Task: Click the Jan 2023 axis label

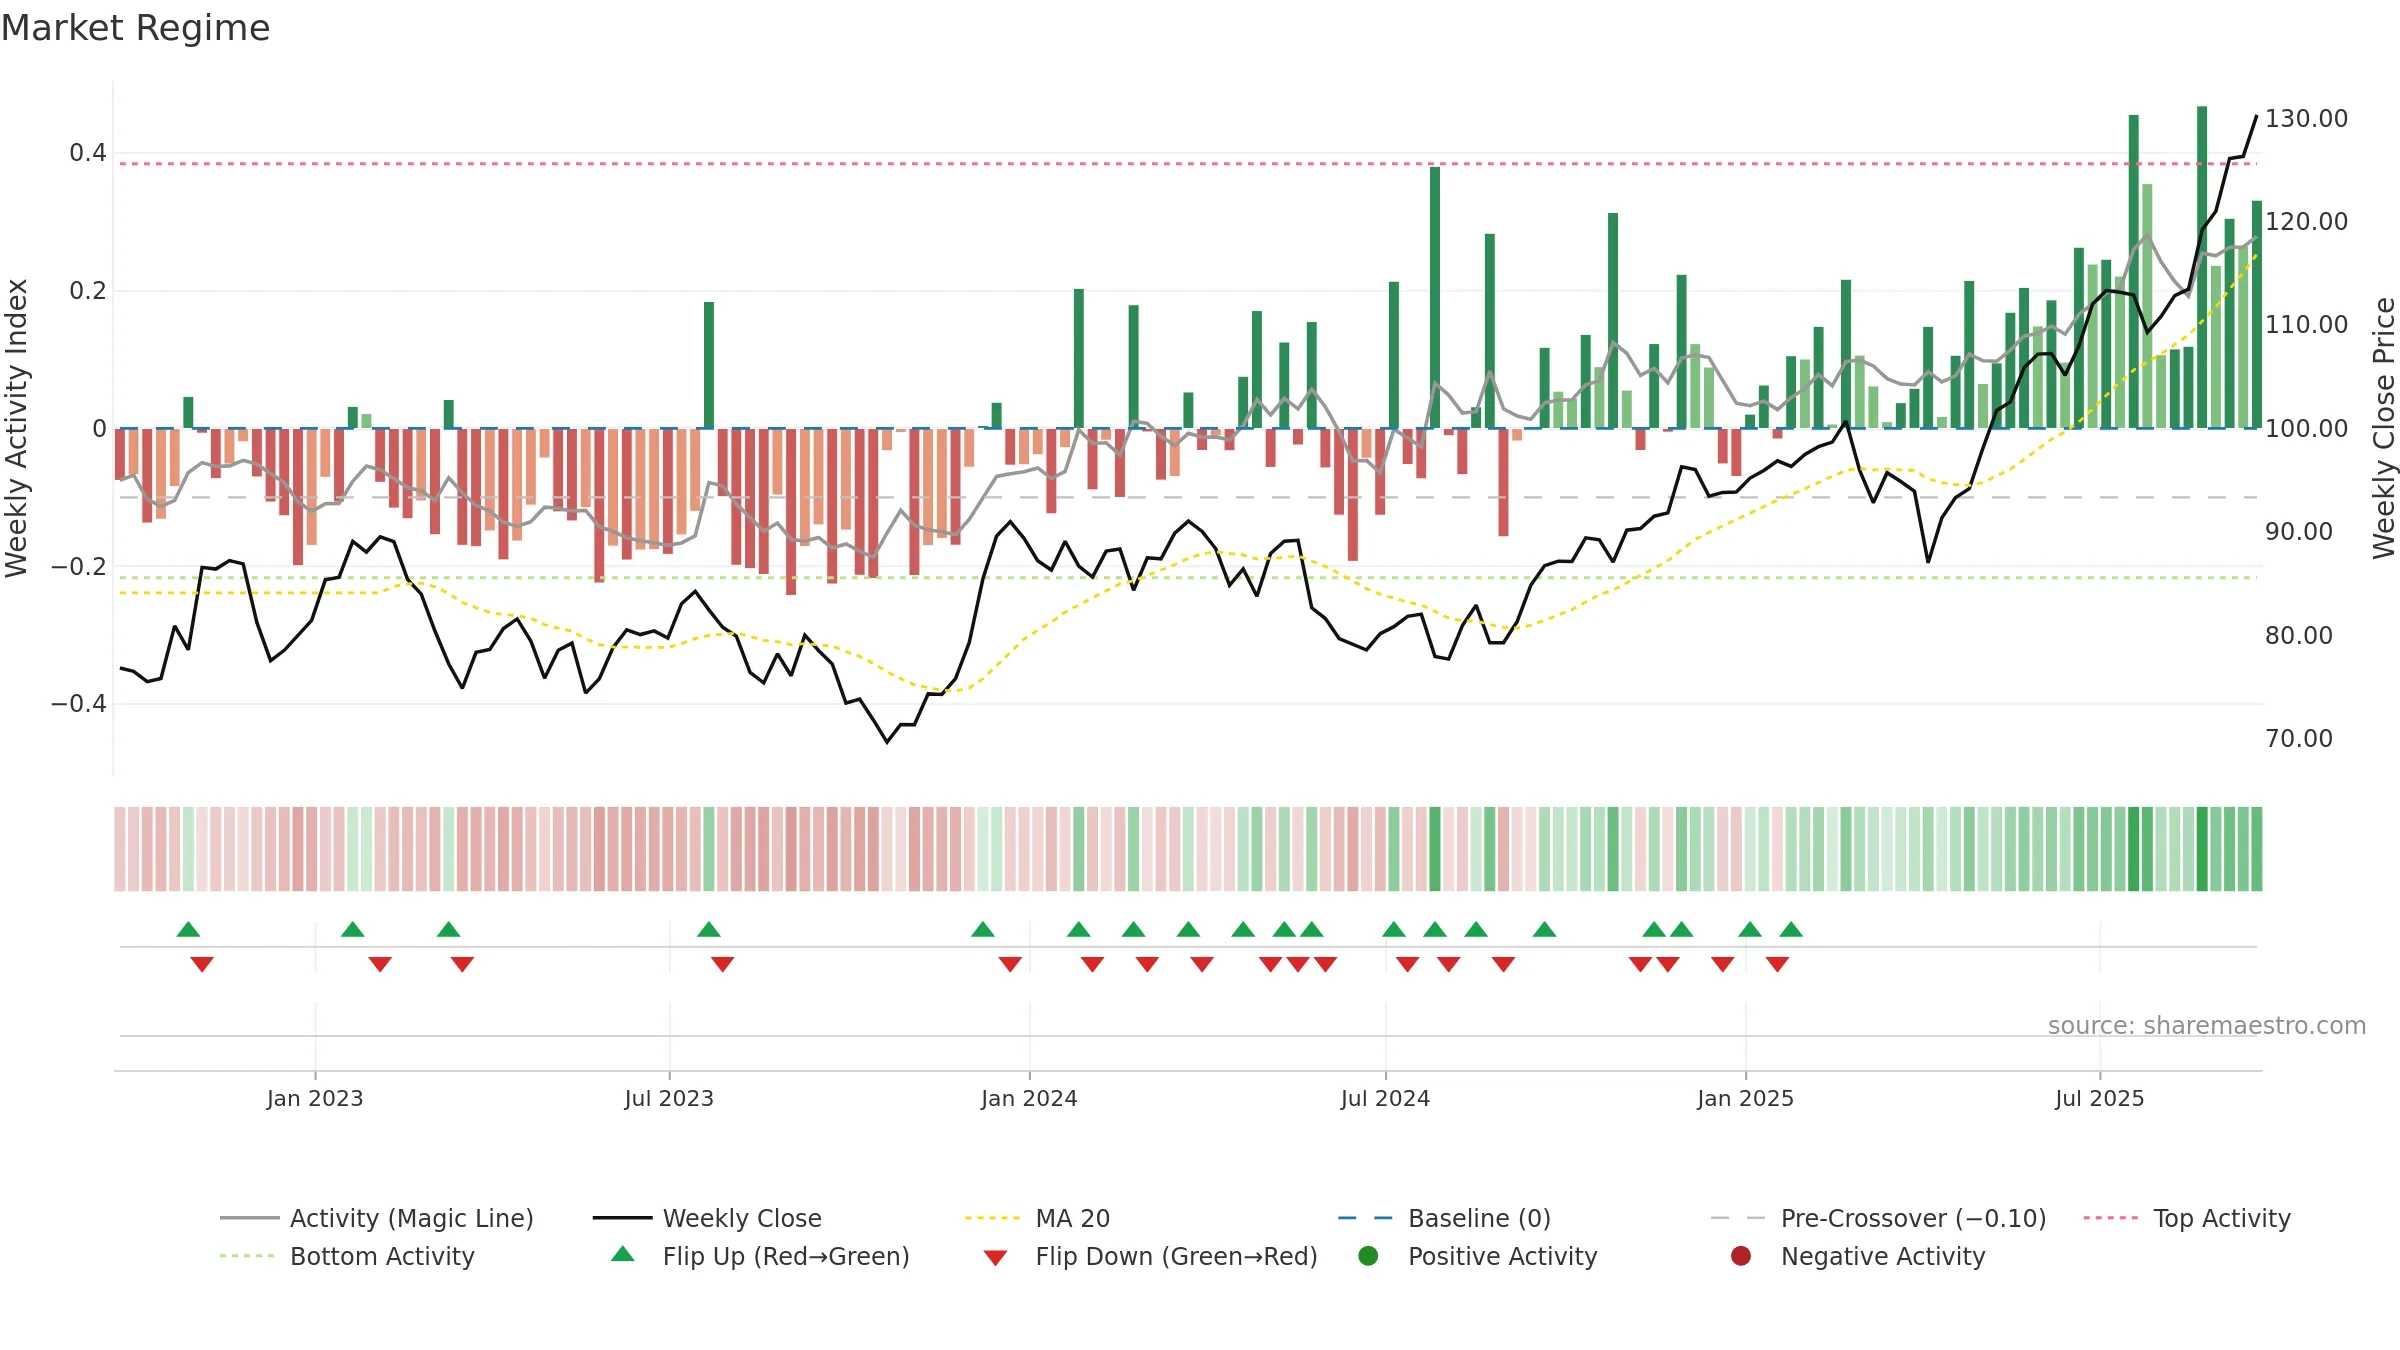Action: 315,1098
